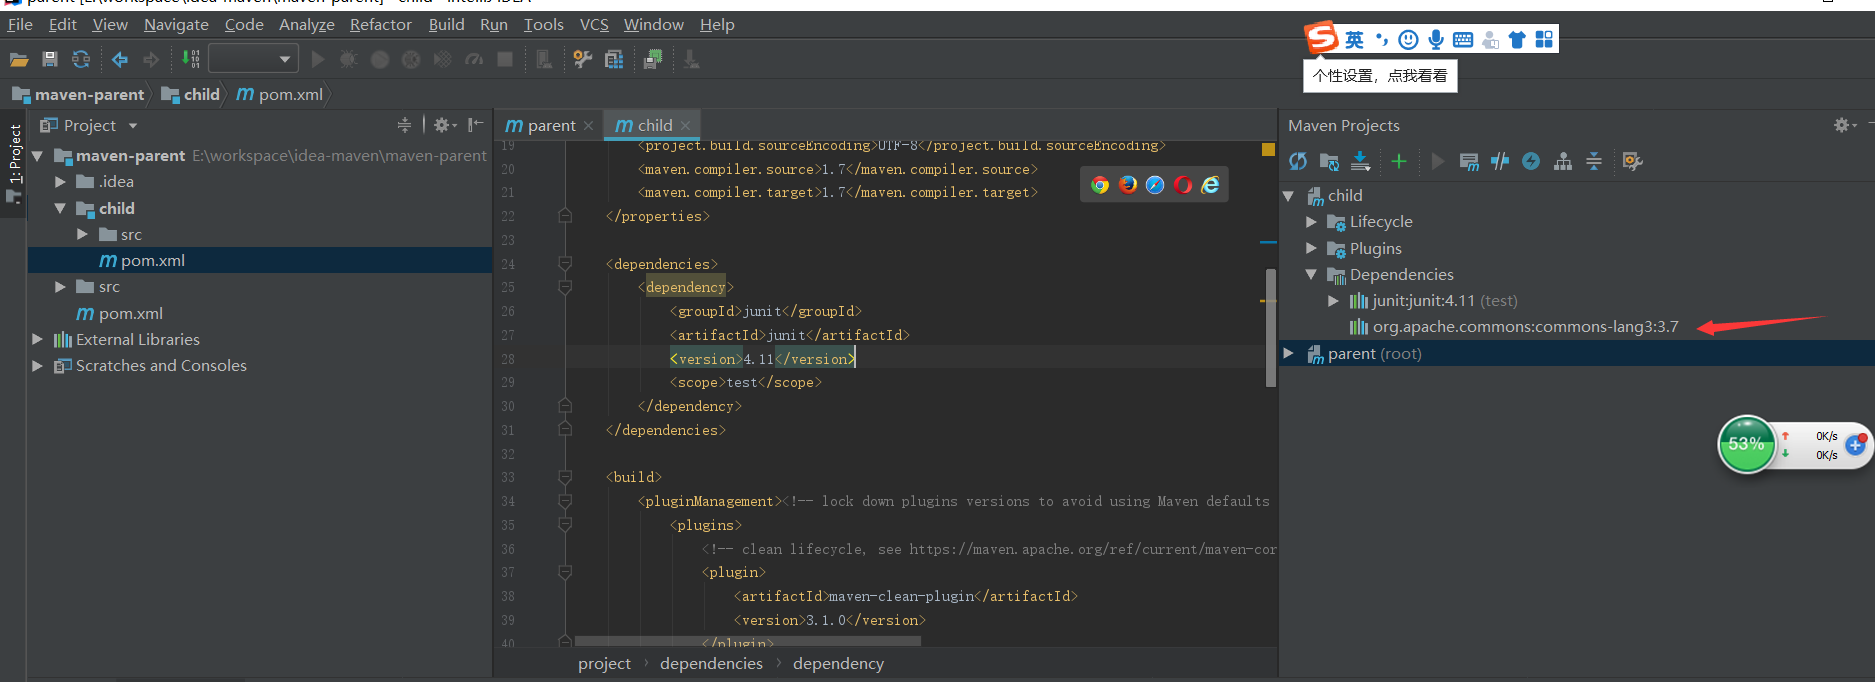Expand parent (root) Maven project

[x=1288, y=353]
